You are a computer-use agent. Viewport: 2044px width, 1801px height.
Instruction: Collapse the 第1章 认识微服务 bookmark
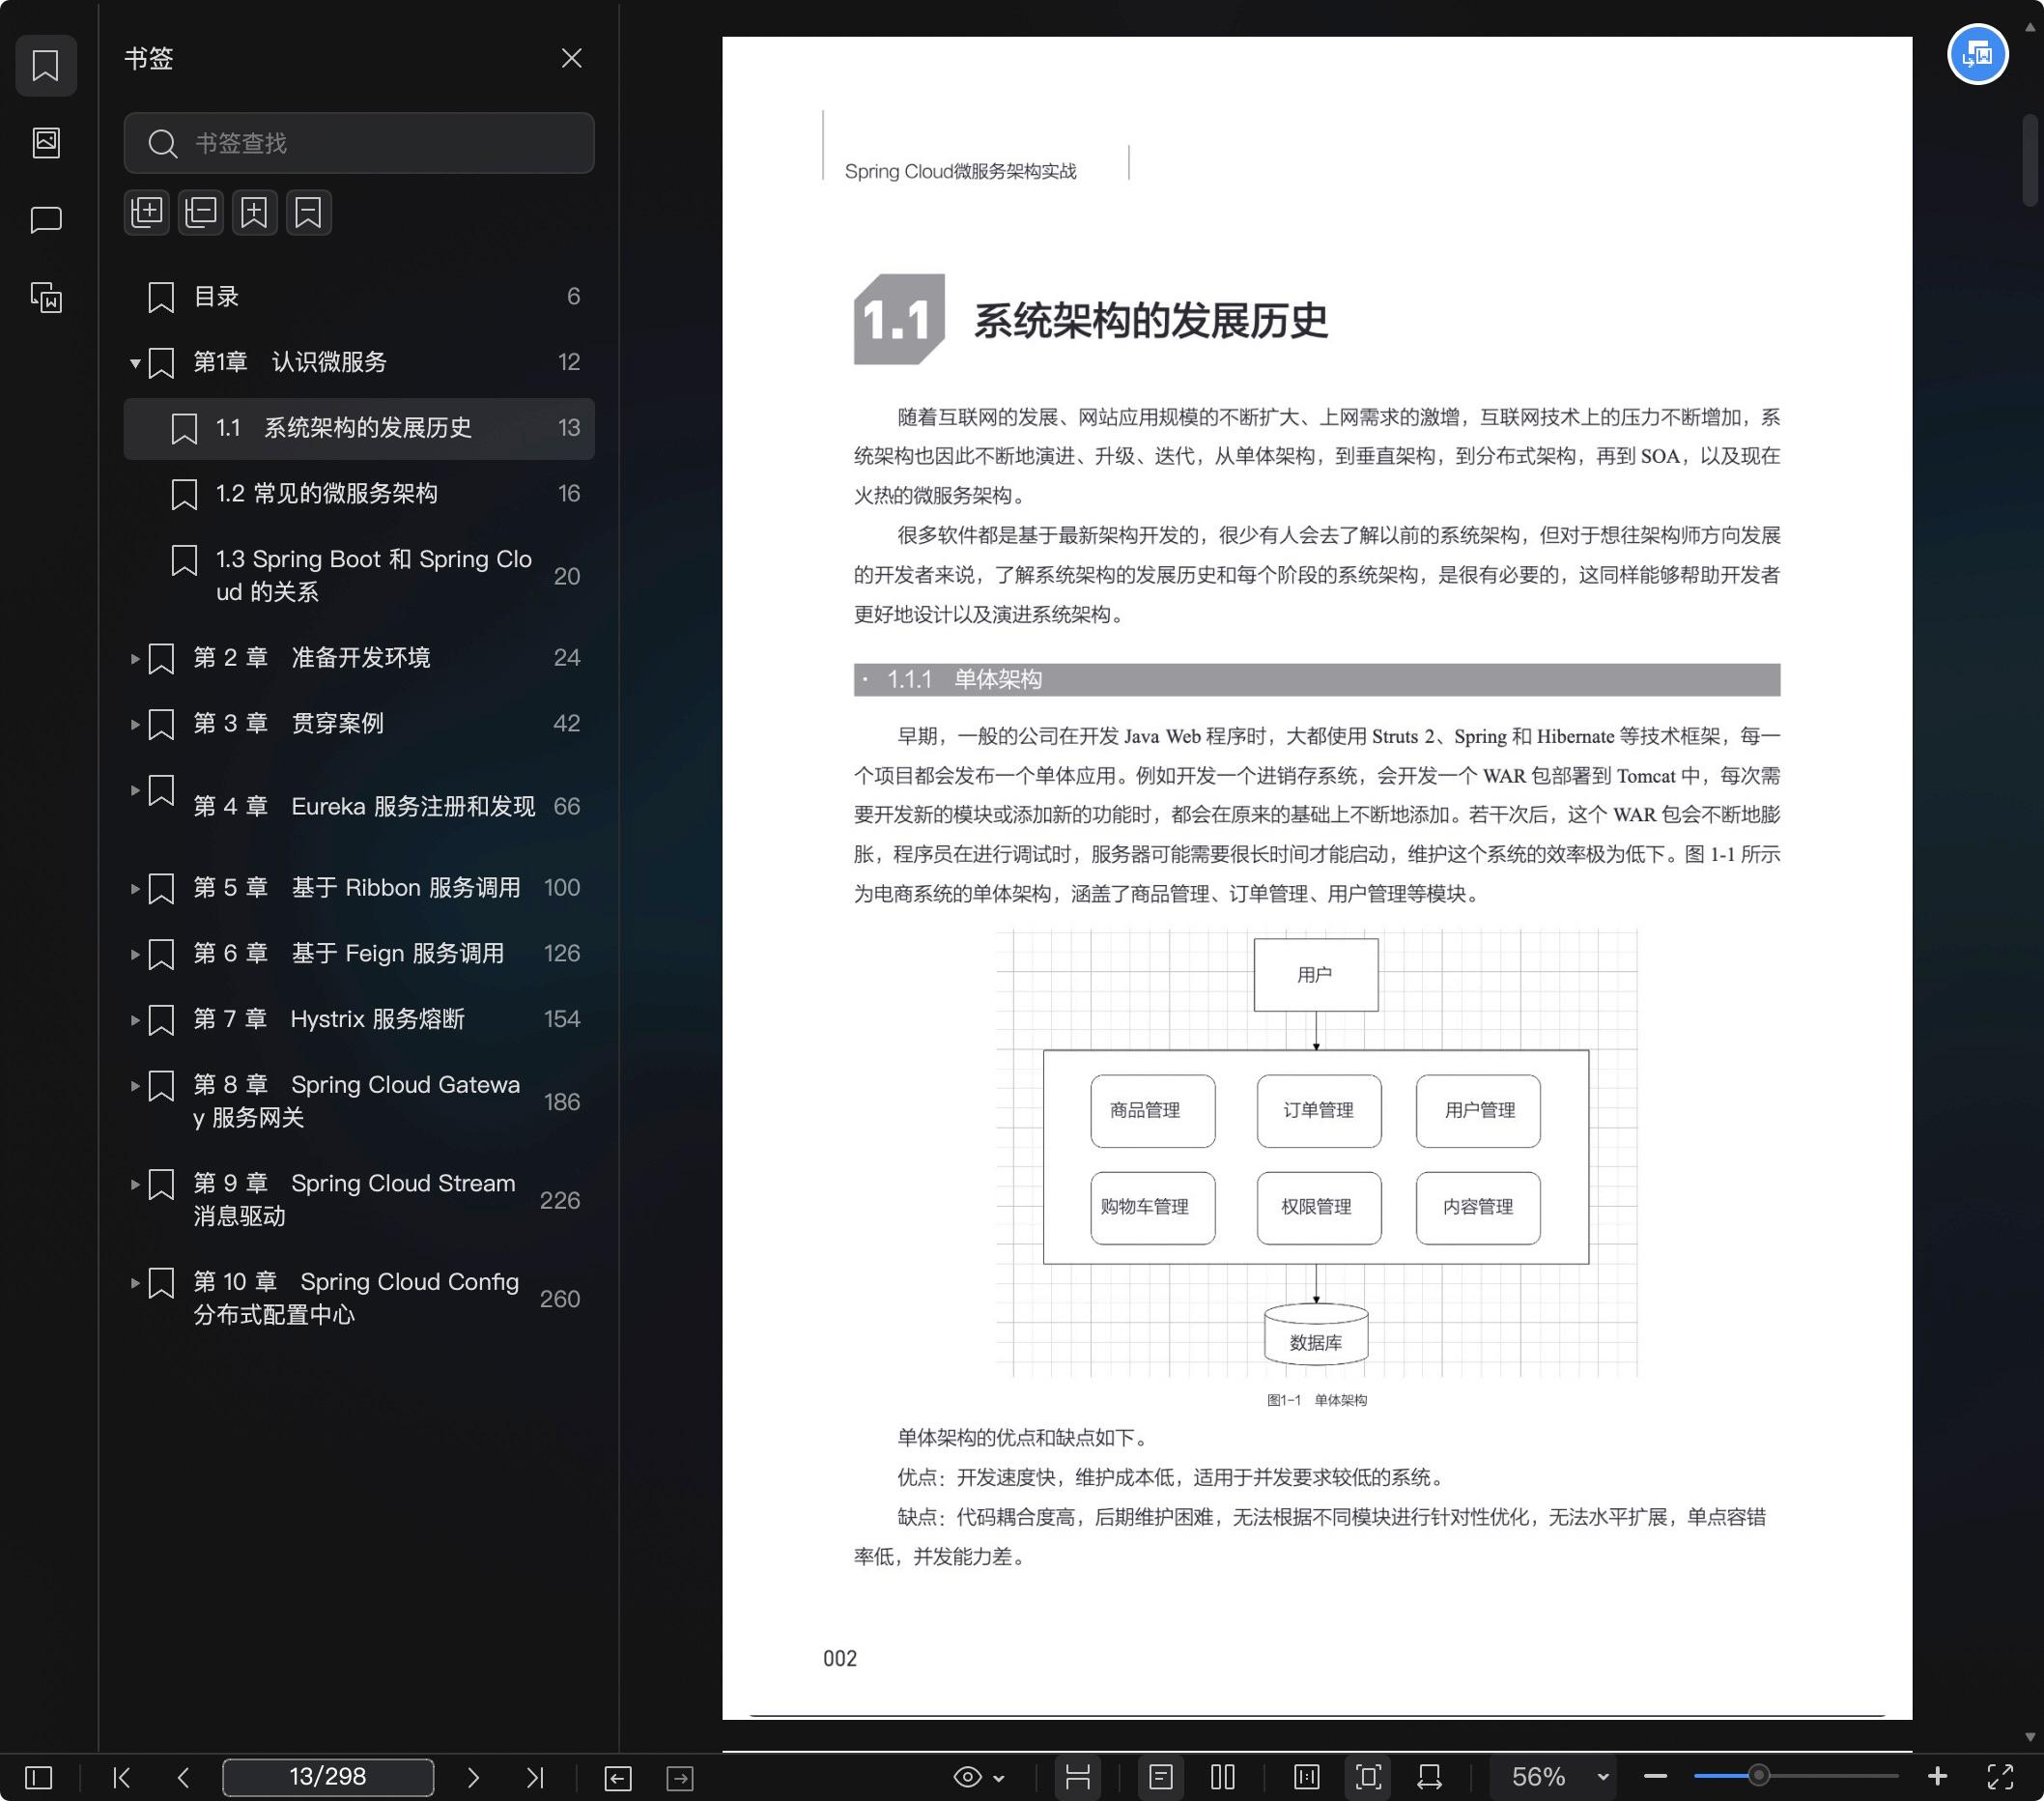click(x=135, y=363)
